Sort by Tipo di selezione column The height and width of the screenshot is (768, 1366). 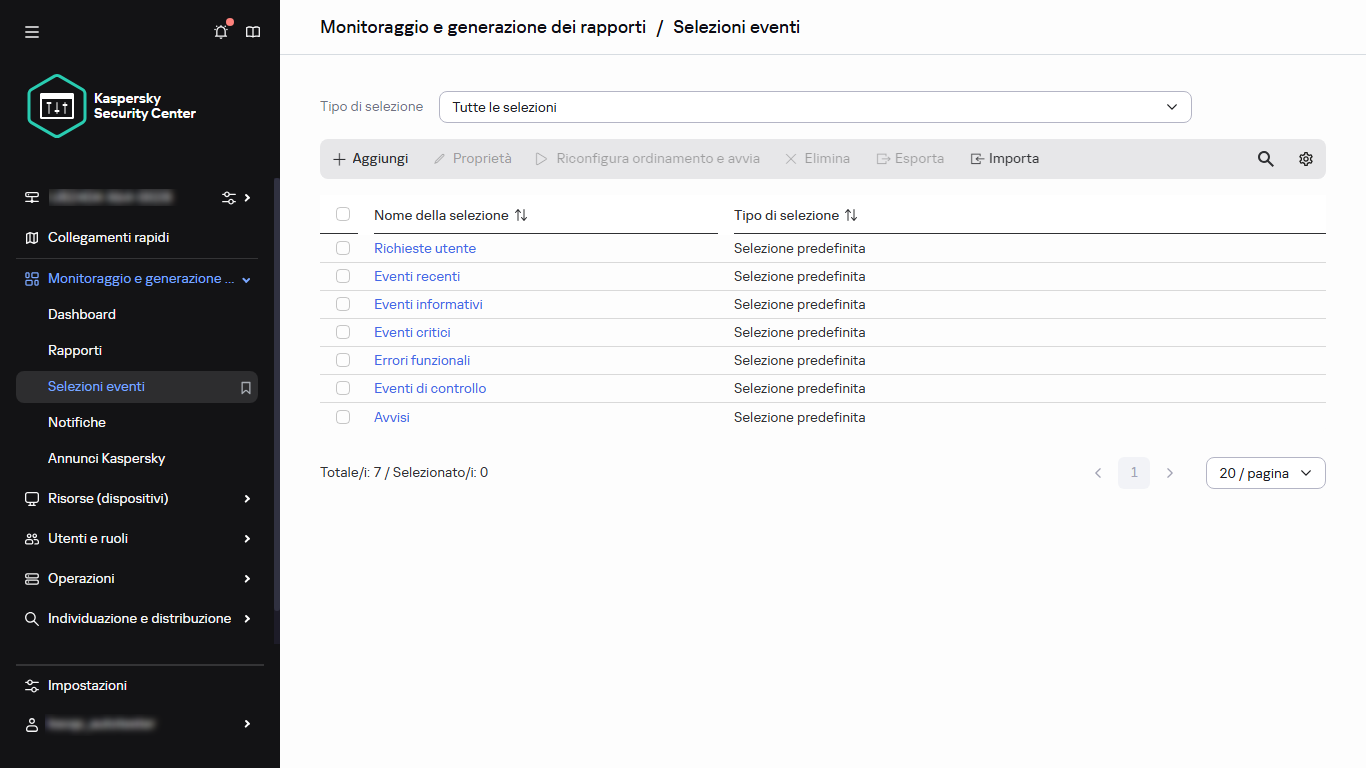(851, 215)
